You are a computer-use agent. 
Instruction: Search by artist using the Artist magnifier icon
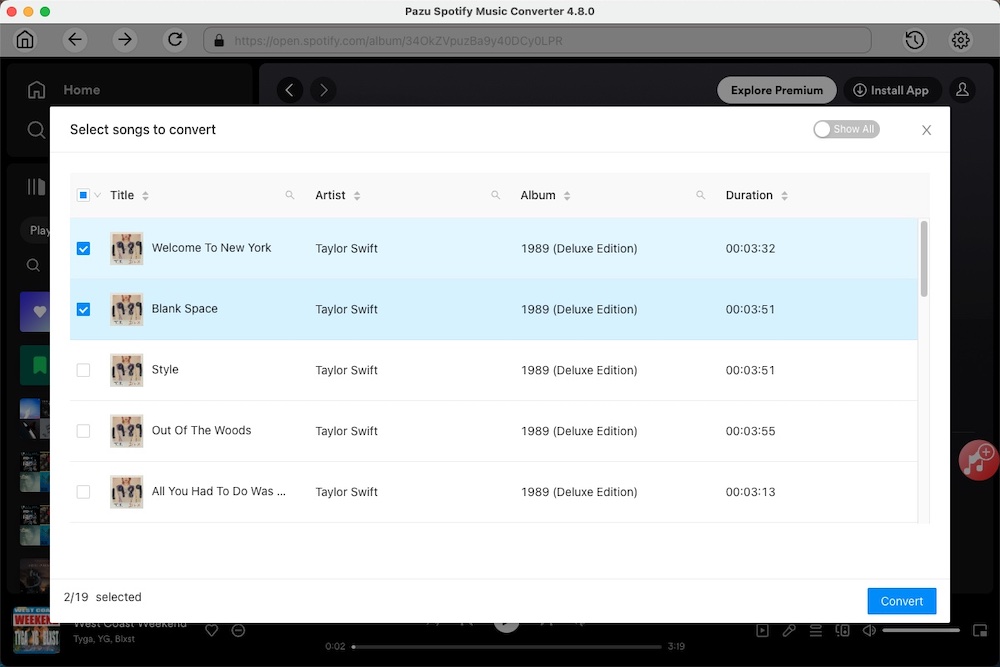point(495,195)
